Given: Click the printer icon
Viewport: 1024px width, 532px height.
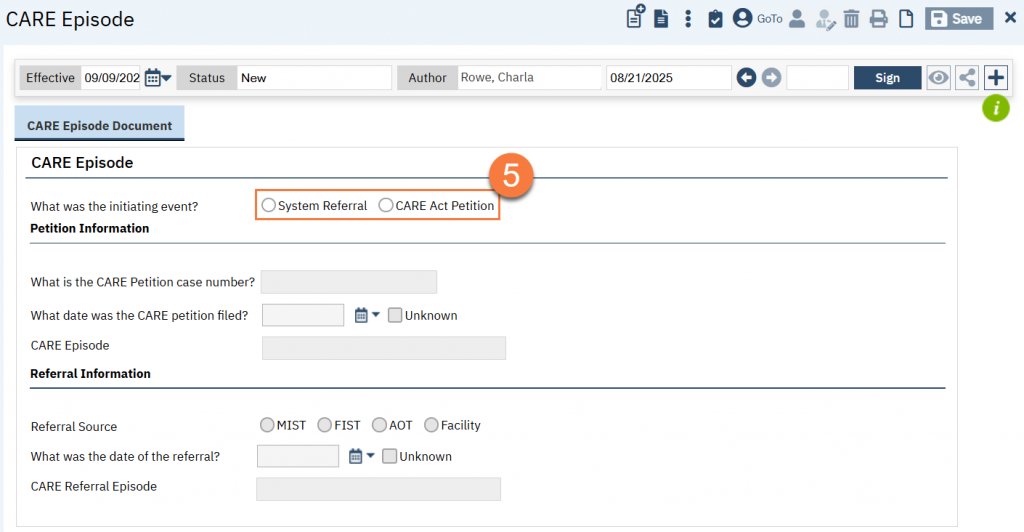Looking at the screenshot, I should coord(878,19).
